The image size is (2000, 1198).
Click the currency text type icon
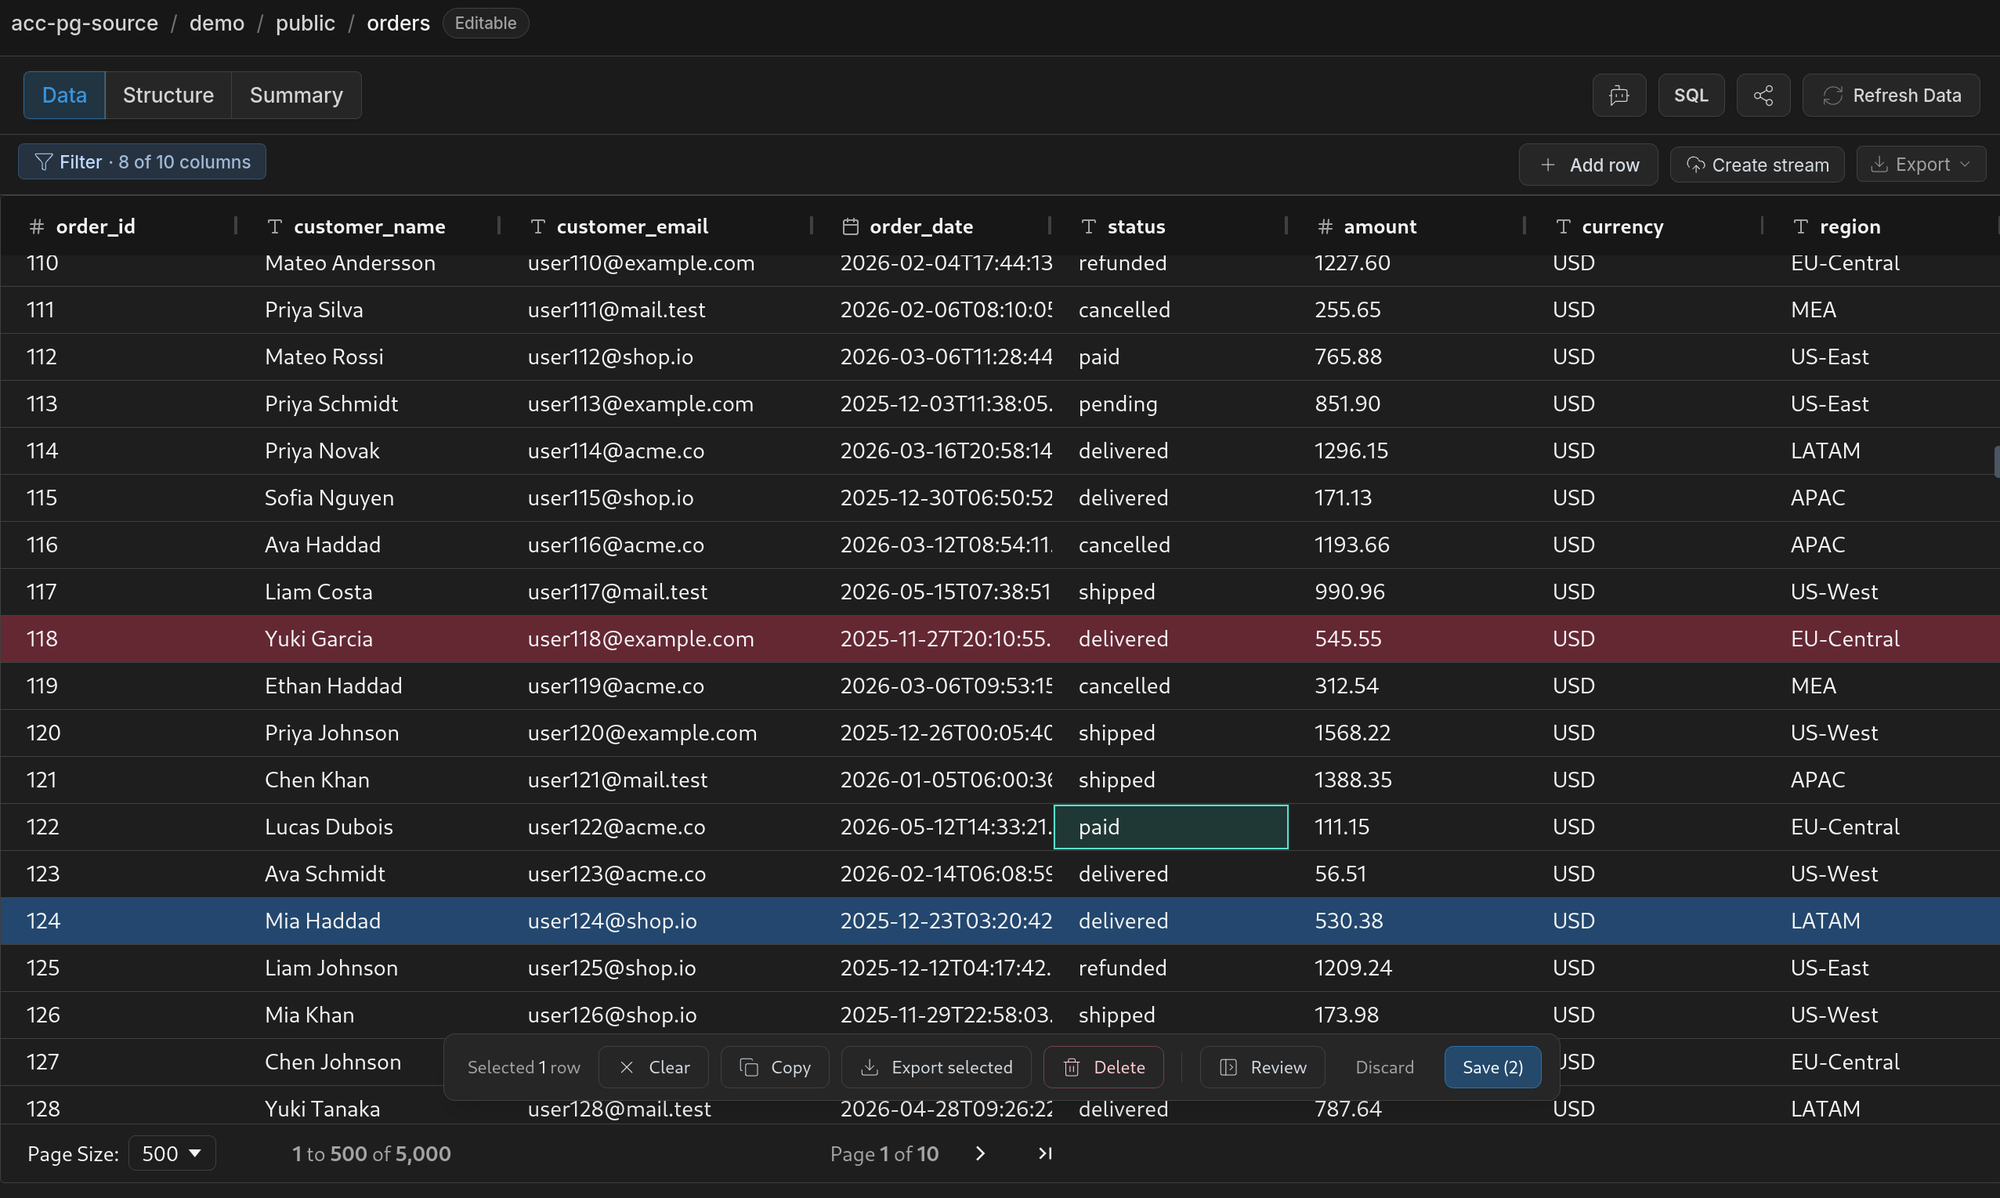(1563, 227)
